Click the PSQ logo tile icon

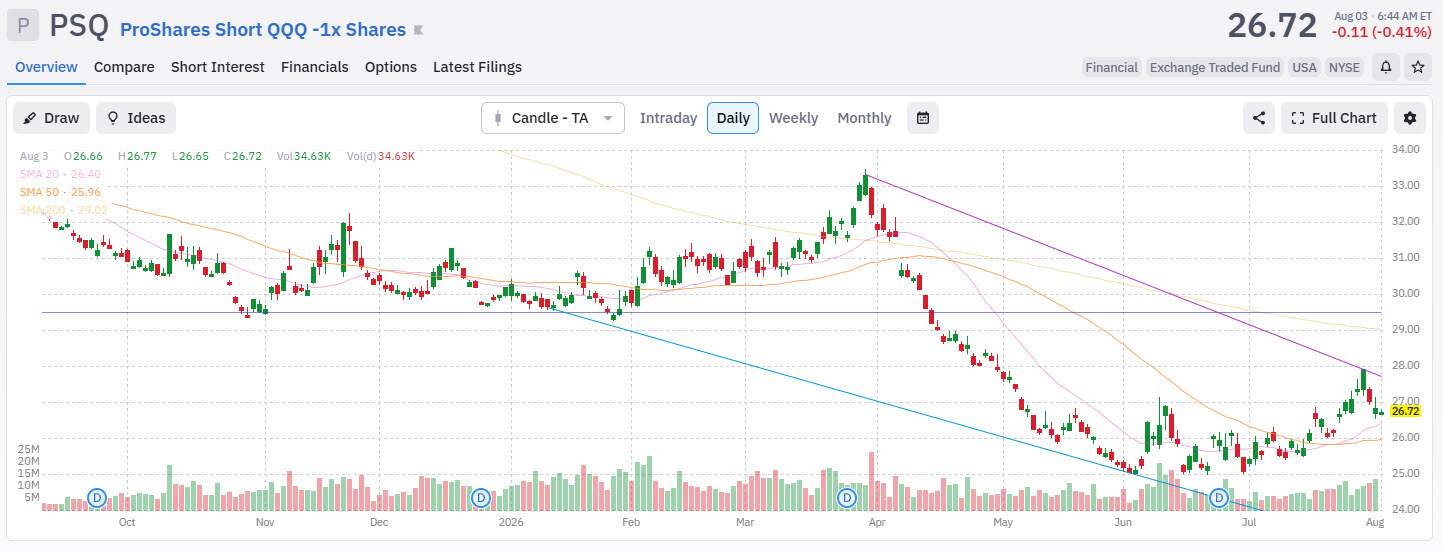click(23, 26)
